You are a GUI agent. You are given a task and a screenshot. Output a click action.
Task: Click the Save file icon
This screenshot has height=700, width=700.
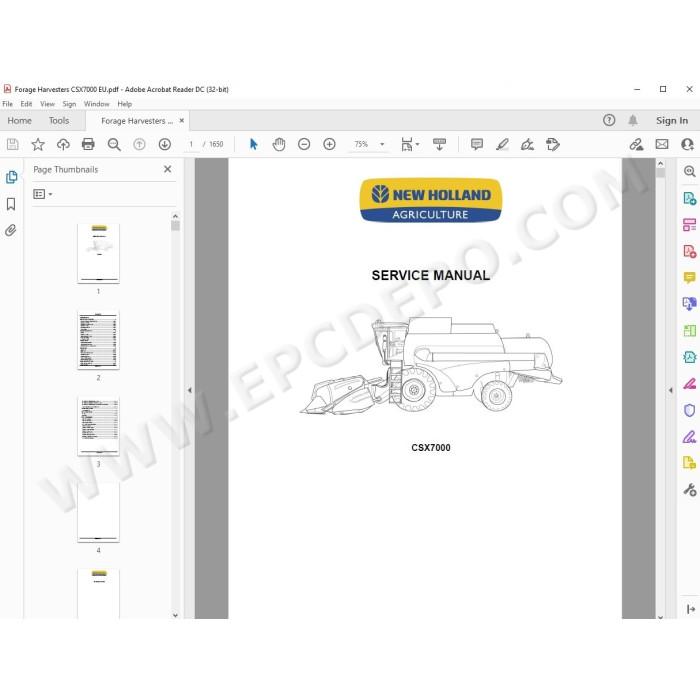12,144
